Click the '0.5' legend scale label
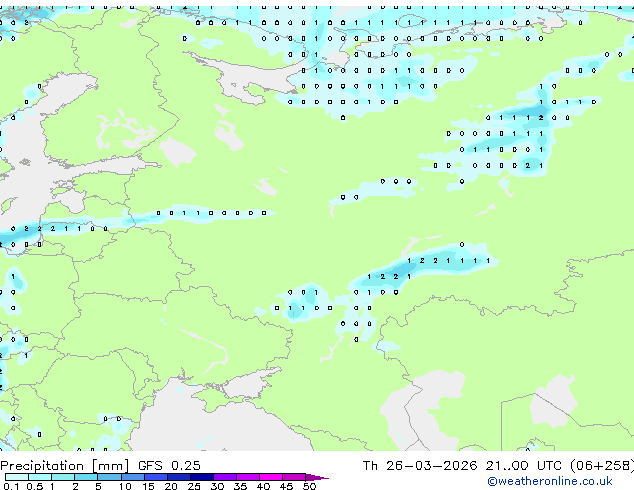The image size is (634, 490). click(35, 486)
